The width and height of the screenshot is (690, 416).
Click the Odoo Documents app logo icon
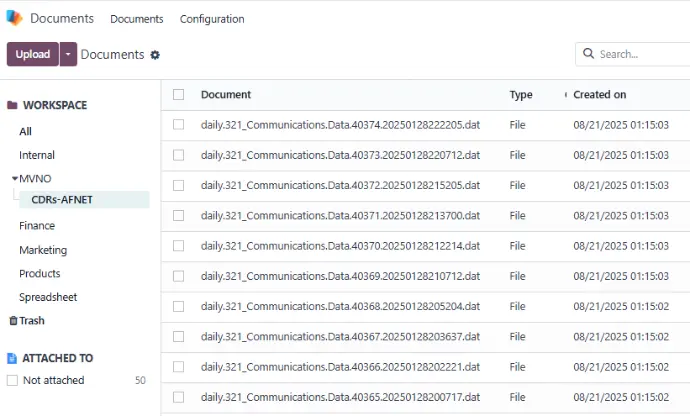pos(14,18)
